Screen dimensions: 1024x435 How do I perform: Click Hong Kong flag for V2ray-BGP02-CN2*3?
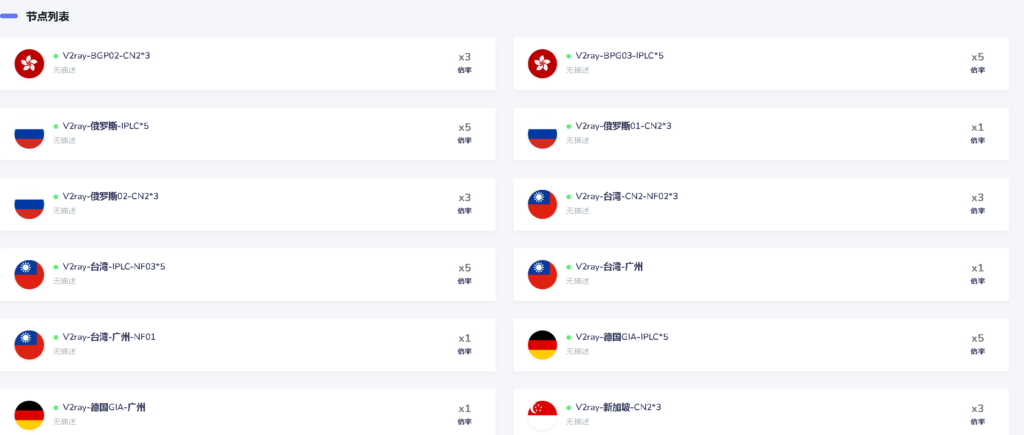(x=29, y=63)
